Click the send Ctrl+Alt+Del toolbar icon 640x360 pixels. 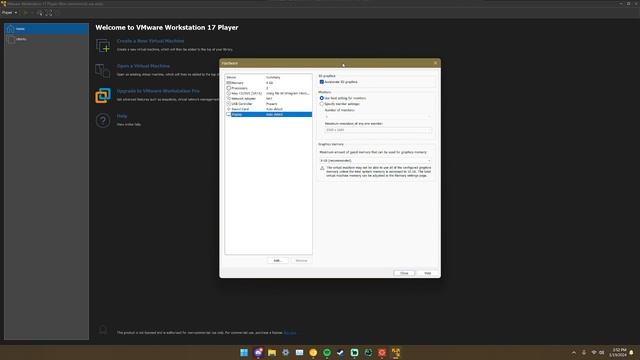(x=40, y=13)
